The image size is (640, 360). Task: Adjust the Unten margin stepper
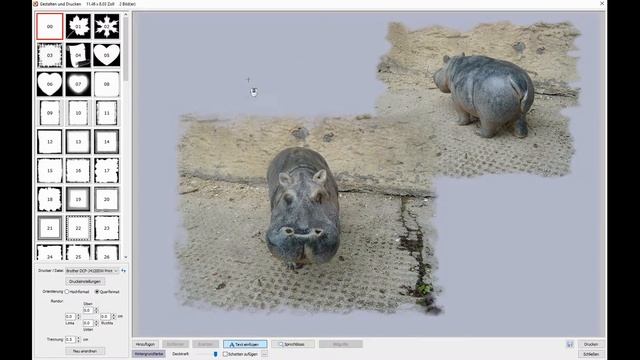pos(96,323)
